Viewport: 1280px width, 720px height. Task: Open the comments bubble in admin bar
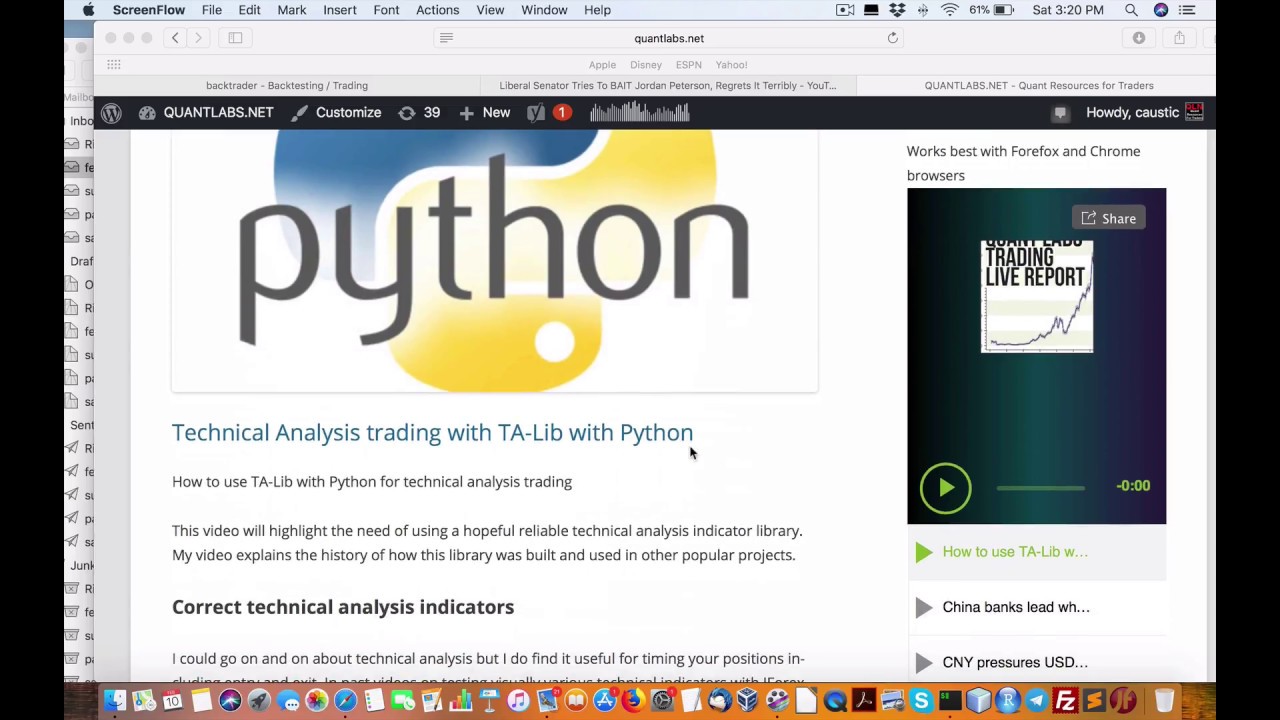point(1060,113)
